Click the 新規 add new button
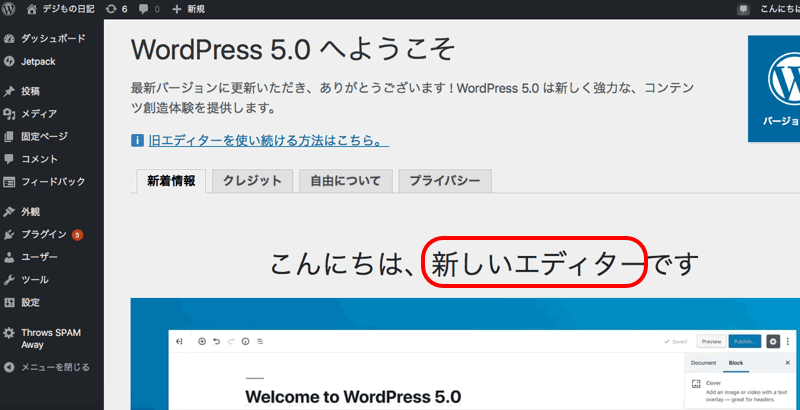 click(191, 9)
